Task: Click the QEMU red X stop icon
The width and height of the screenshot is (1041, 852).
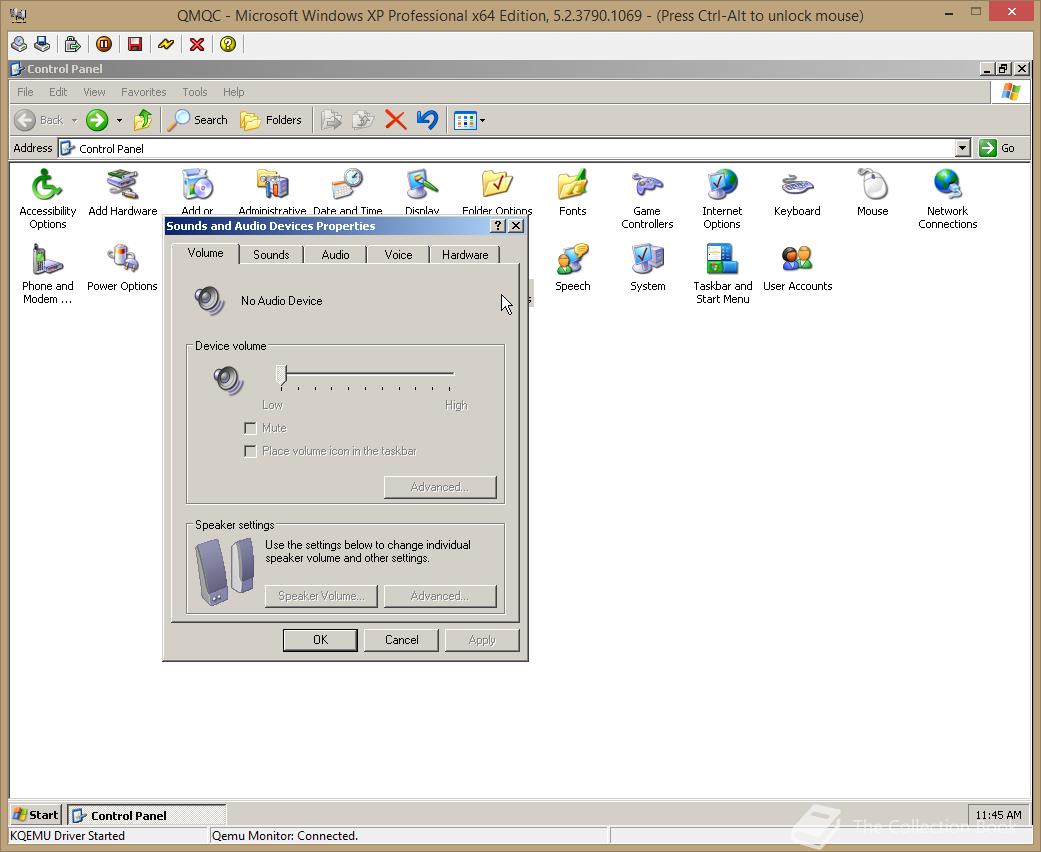Action: click(x=197, y=44)
